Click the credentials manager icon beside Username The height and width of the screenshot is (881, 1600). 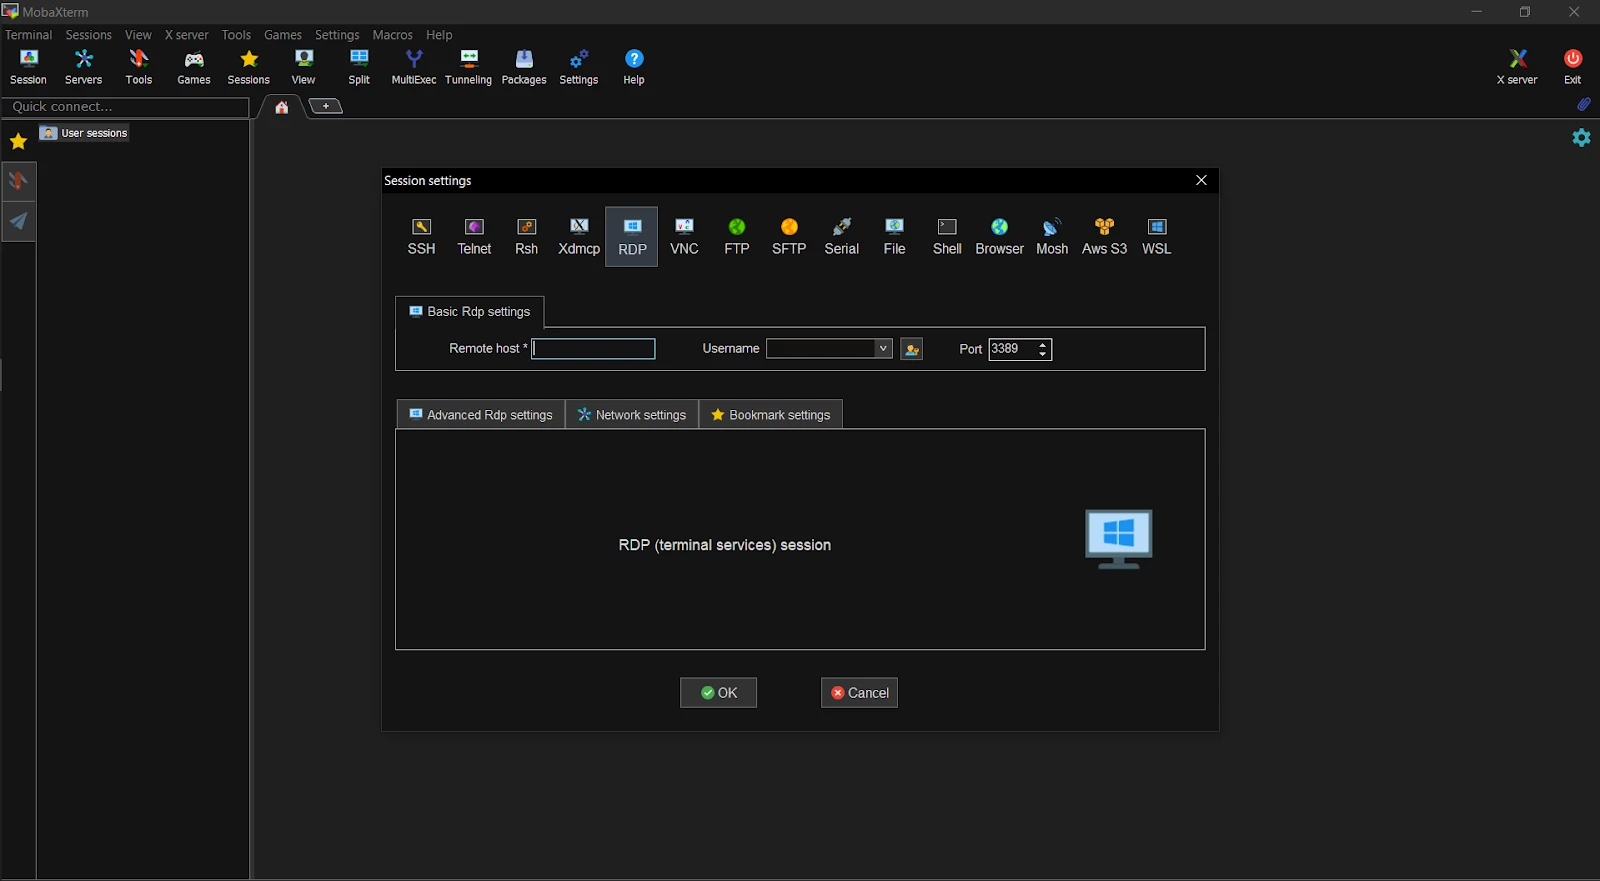coord(911,349)
